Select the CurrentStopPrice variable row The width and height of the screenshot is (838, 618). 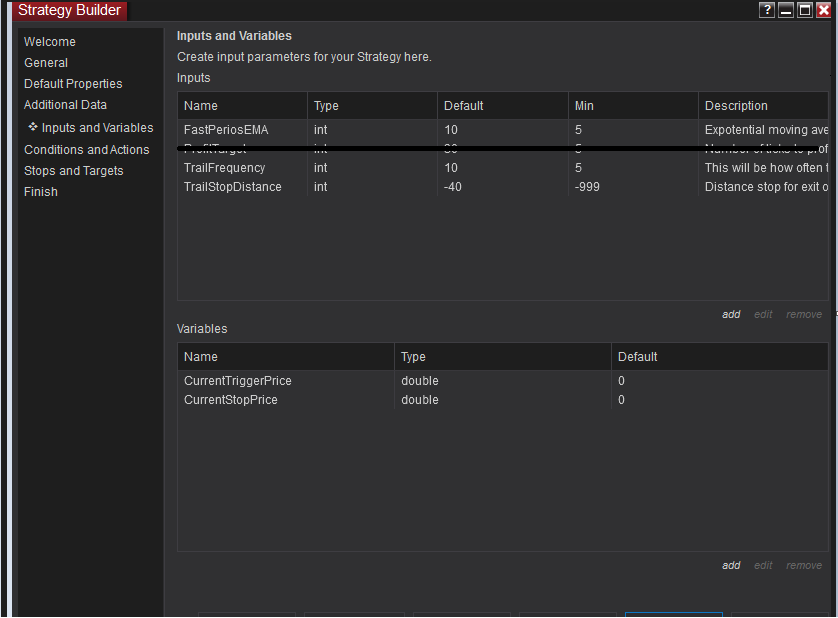click(231, 400)
